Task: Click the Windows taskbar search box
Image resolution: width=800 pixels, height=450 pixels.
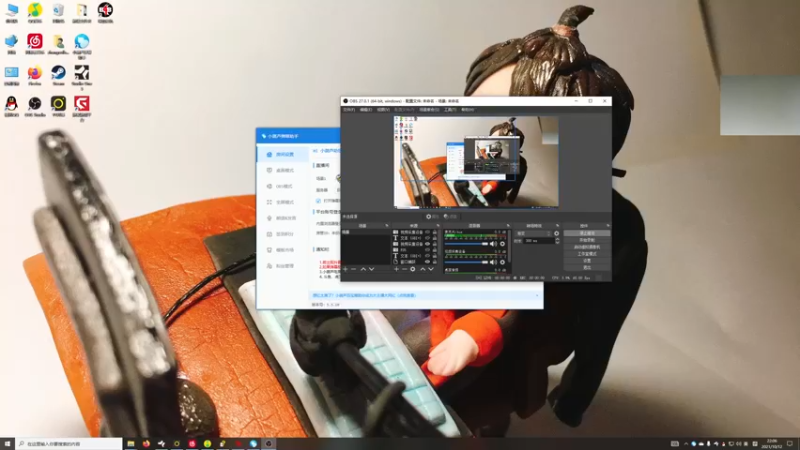Action: click(x=69, y=444)
